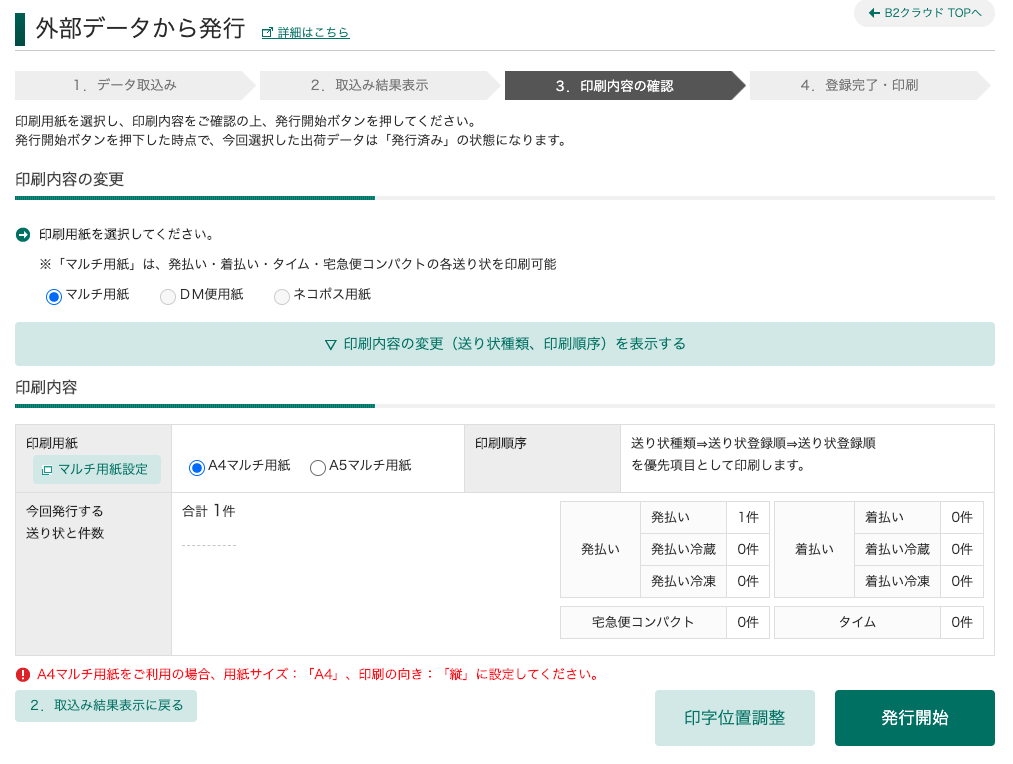
Task: Open 印字位置調整 print position adjustment
Action: coord(735,718)
